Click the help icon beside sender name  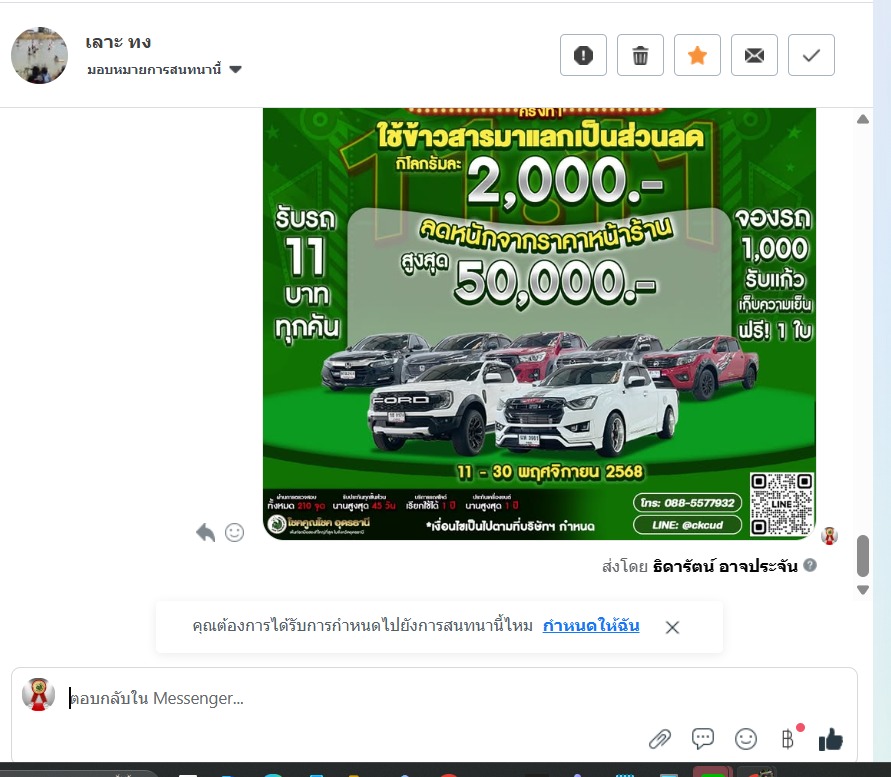click(810, 565)
